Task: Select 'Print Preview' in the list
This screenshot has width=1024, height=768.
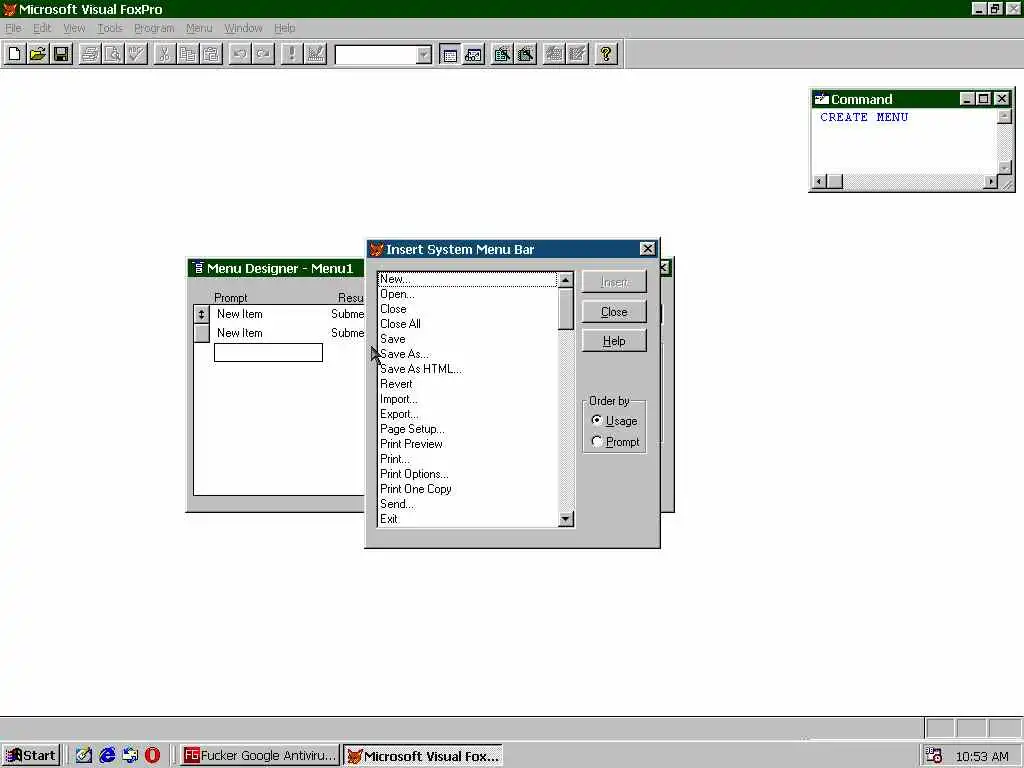Action: click(x=468, y=444)
